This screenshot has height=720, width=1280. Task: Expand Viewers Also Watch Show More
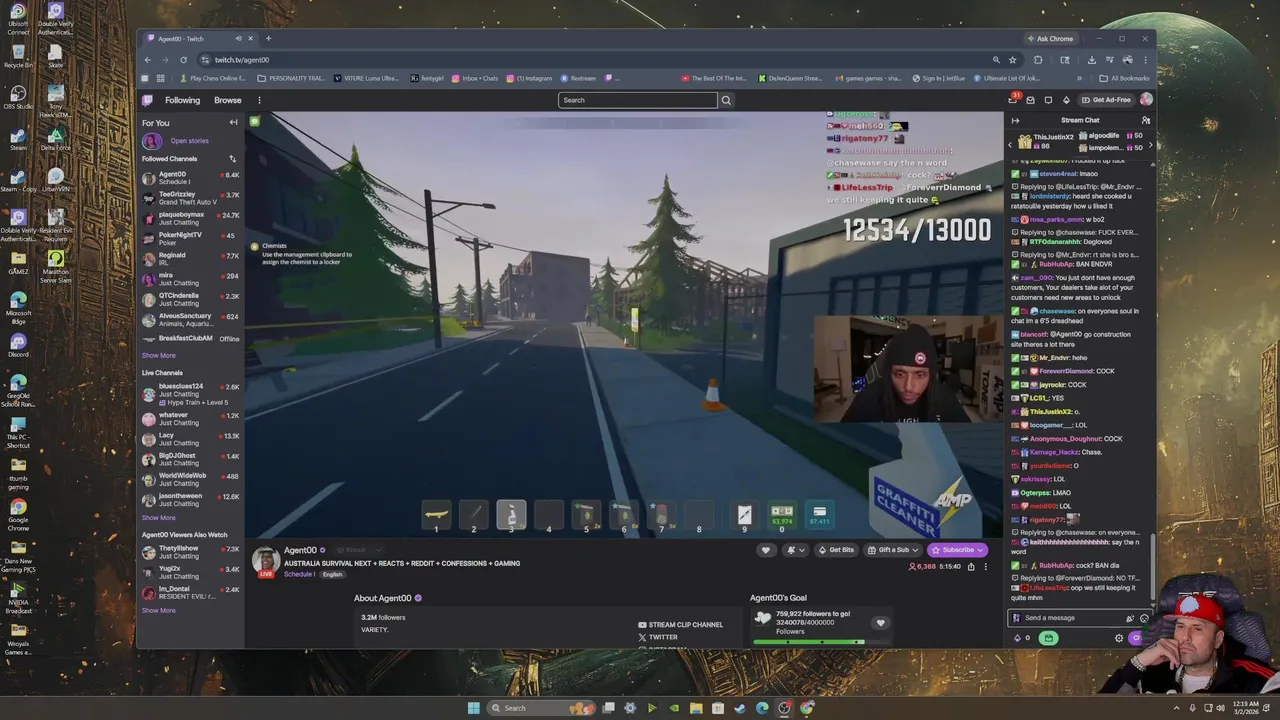point(158,610)
